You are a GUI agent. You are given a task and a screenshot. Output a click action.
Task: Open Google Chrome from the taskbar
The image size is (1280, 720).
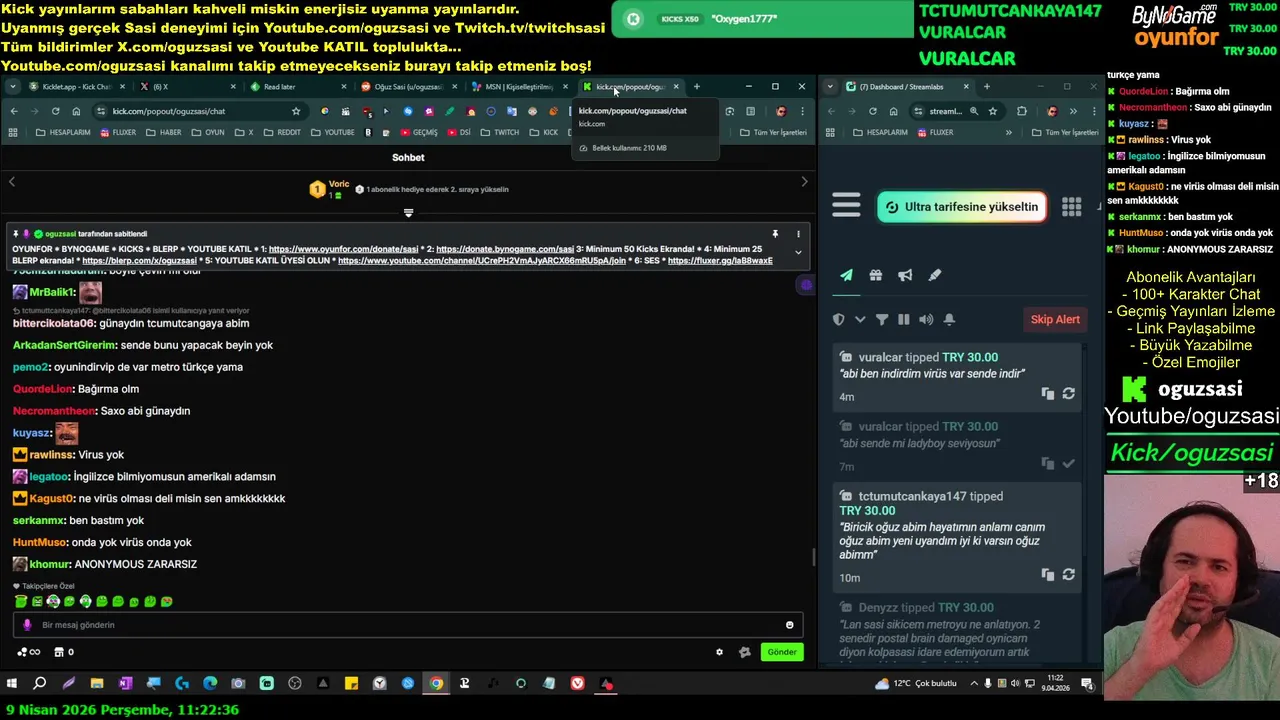[x=436, y=684]
